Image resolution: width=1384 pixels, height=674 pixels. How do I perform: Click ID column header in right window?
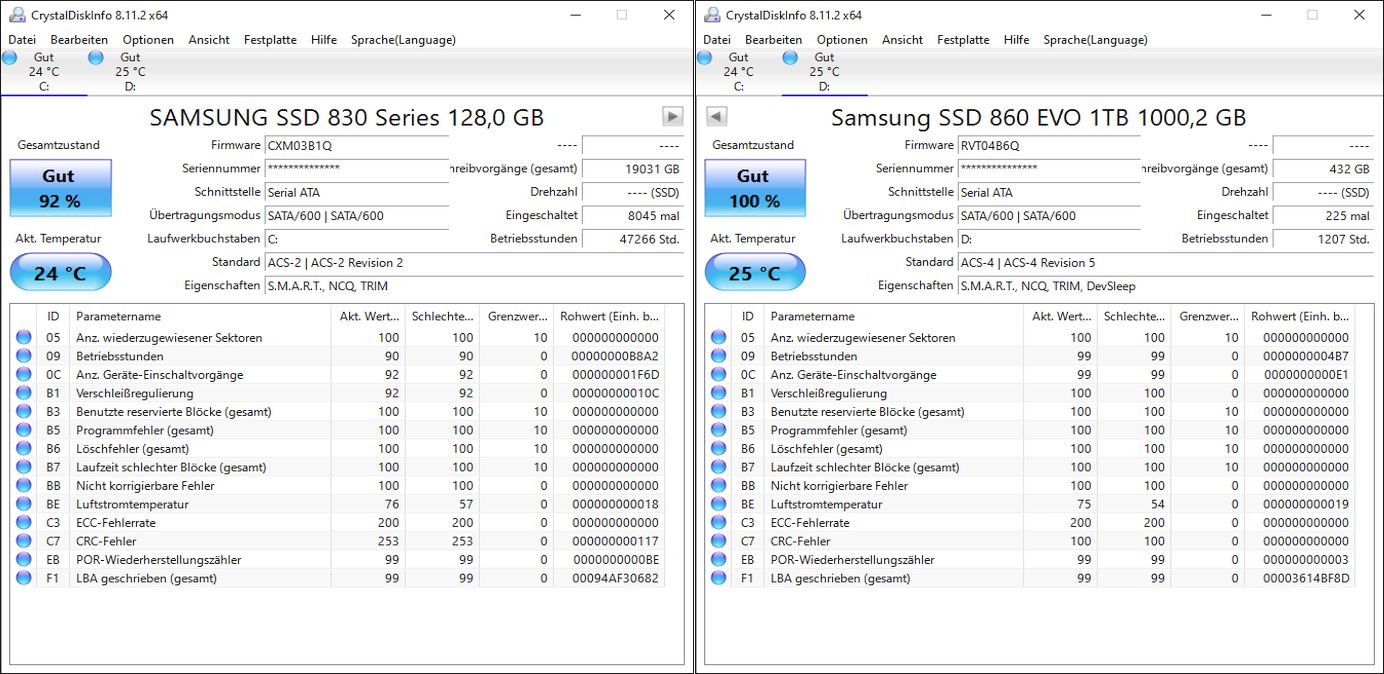click(x=748, y=316)
